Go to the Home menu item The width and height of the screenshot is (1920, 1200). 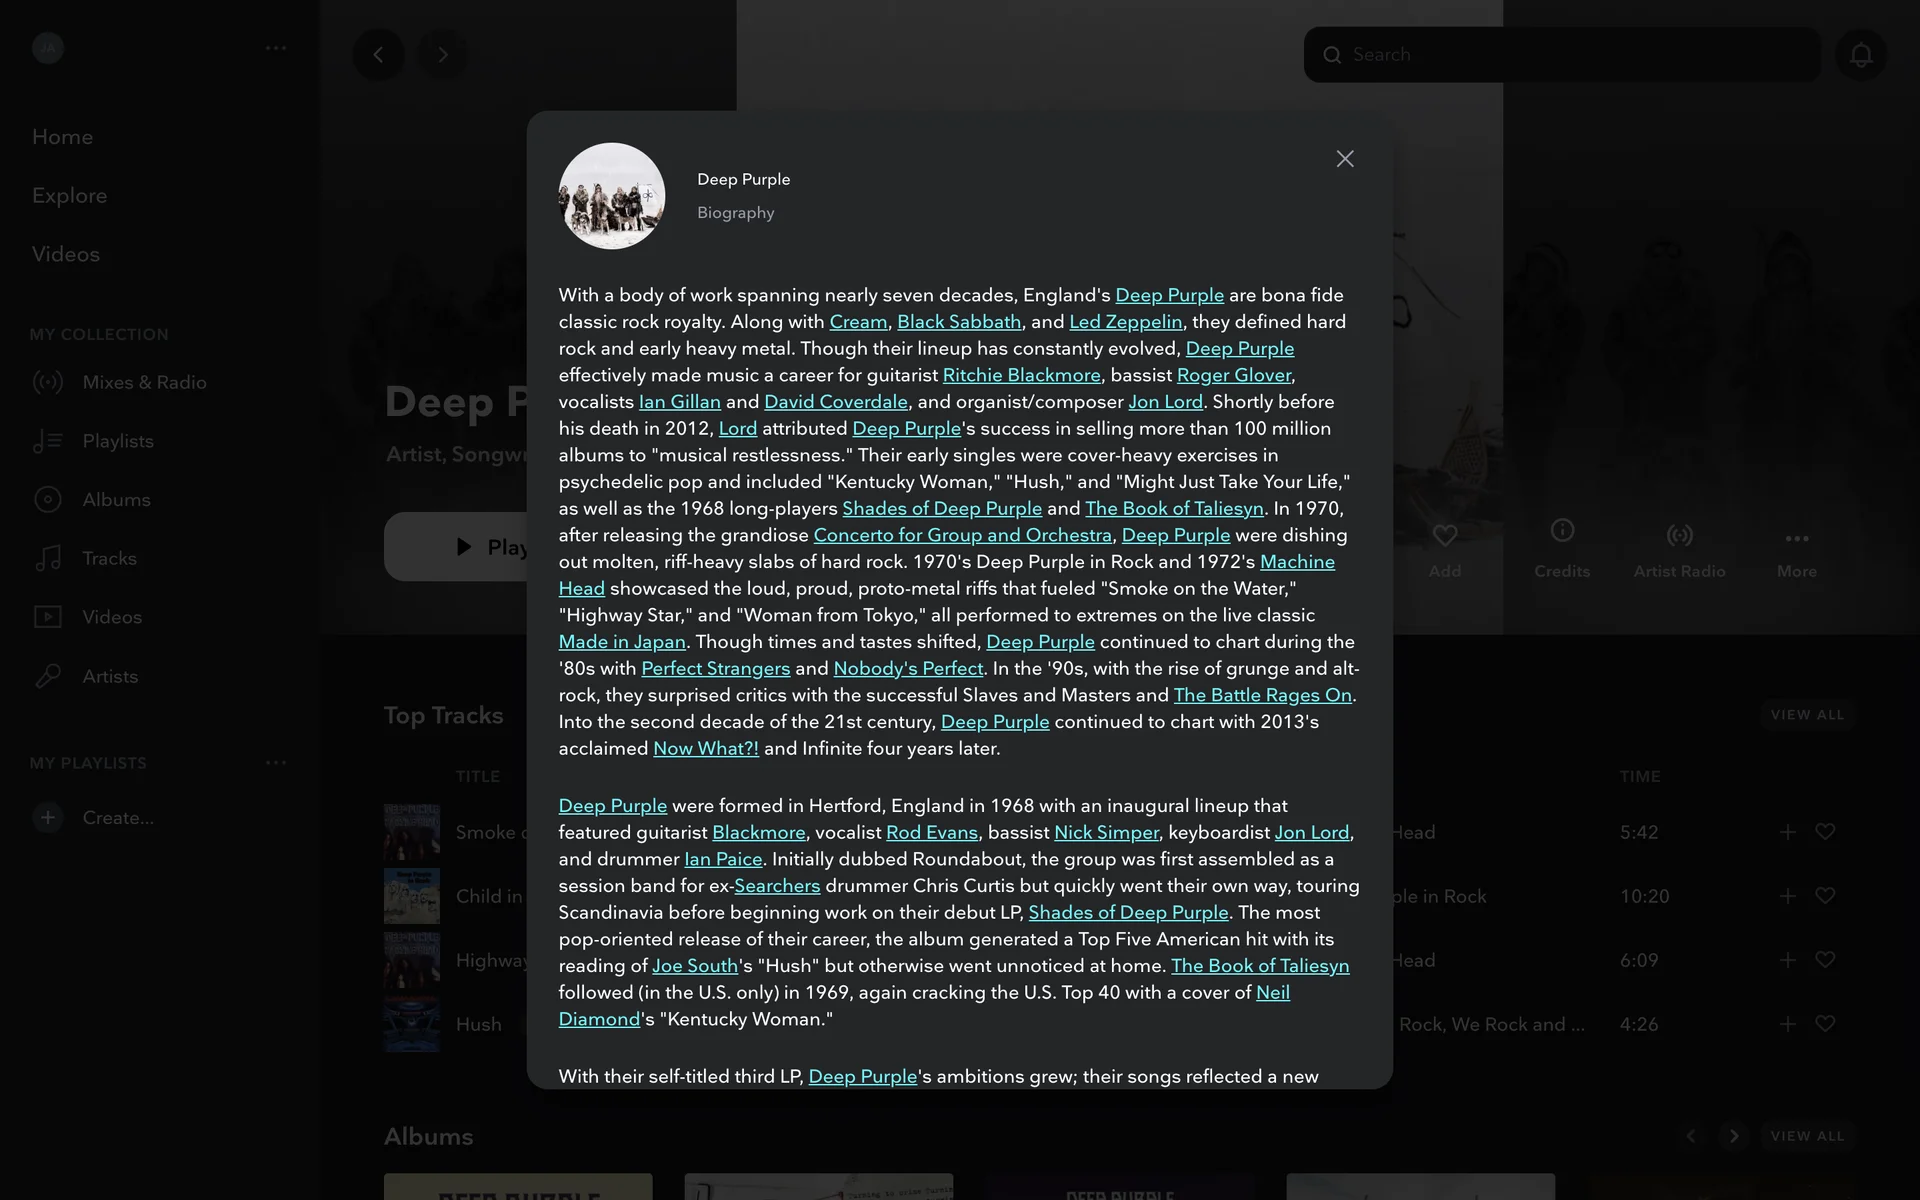coord(62,137)
